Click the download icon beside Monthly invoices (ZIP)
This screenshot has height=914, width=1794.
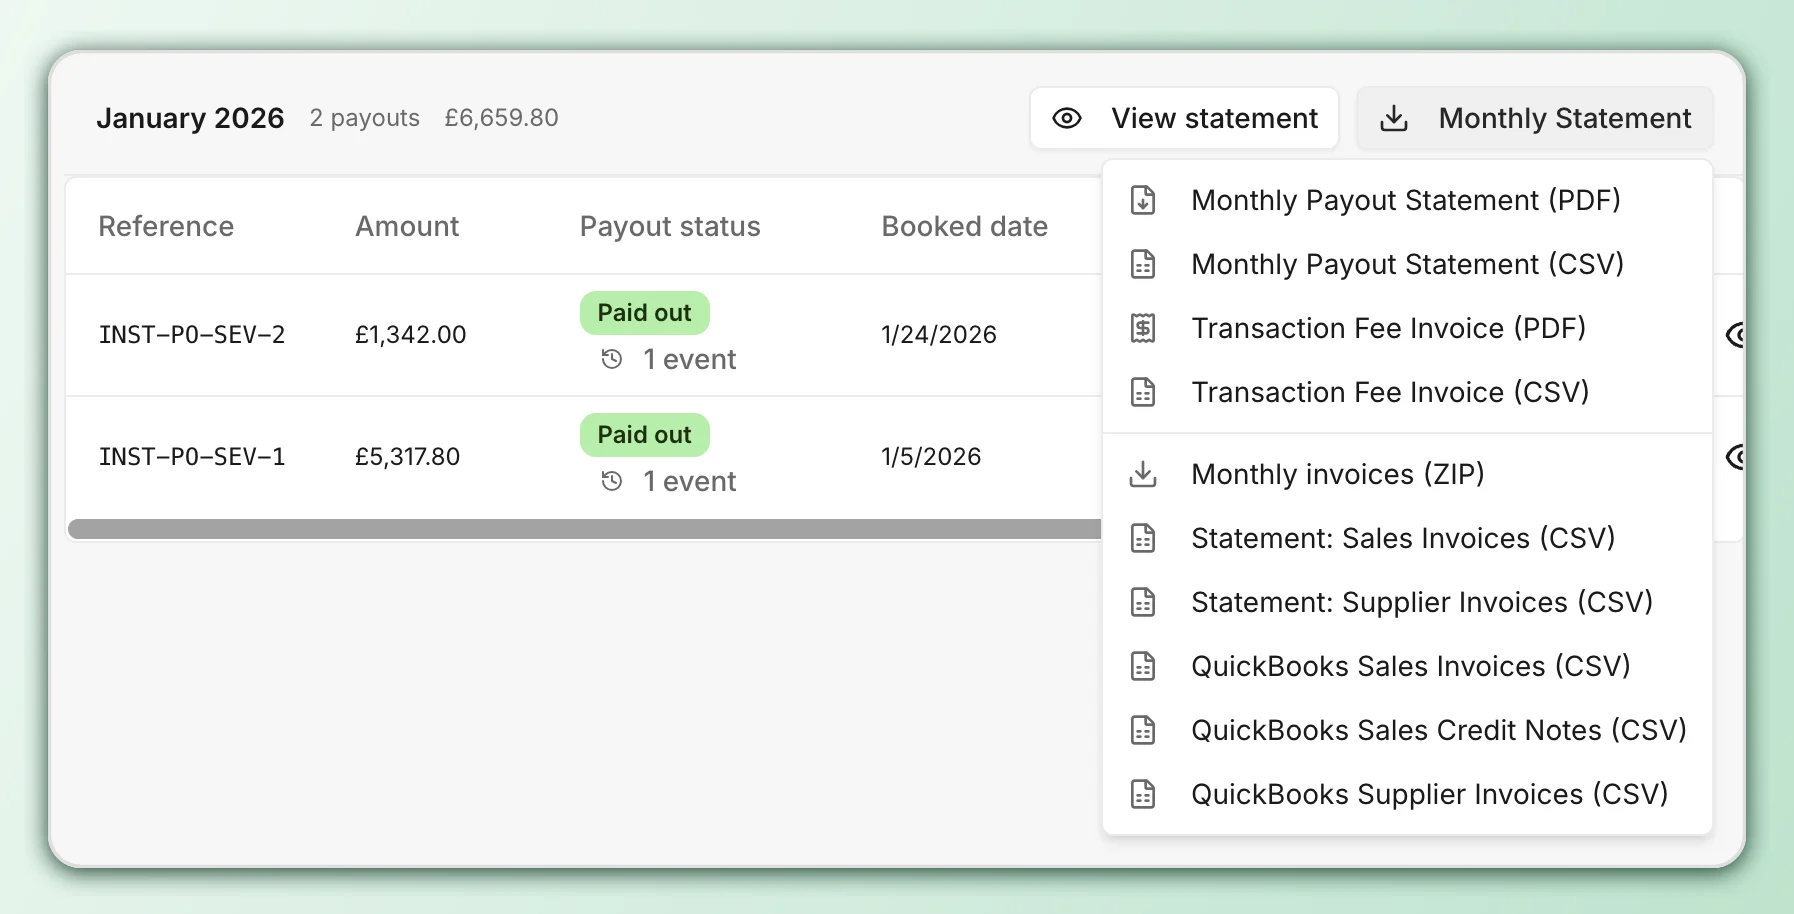pos(1143,474)
